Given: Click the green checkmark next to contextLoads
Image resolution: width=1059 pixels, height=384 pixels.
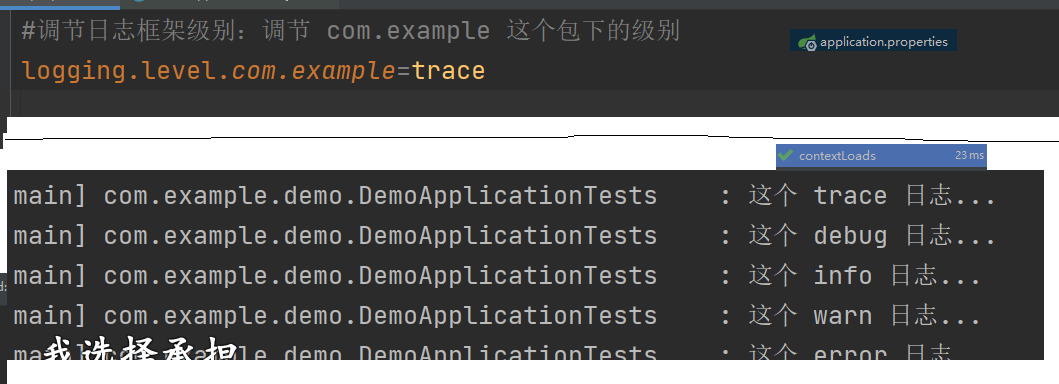Looking at the screenshot, I should (x=785, y=155).
